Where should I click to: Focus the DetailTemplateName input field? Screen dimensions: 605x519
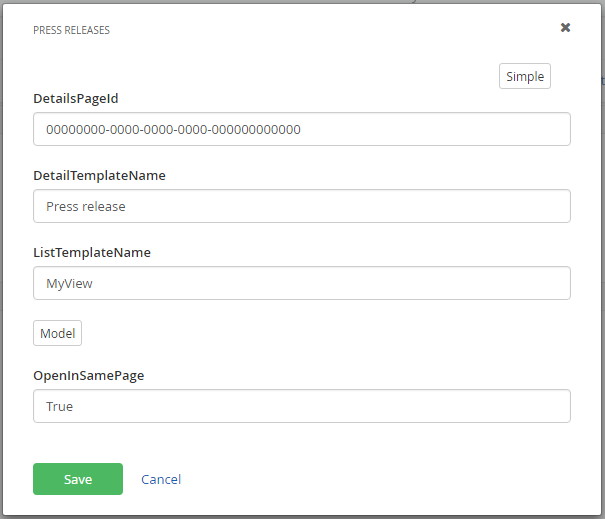coord(302,206)
